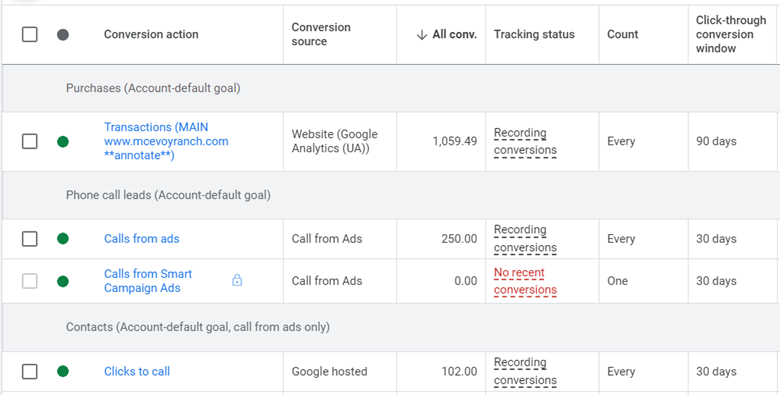Check the box for the Transactions row
The width and height of the screenshot is (780, 395).
[x=30, y=142]
